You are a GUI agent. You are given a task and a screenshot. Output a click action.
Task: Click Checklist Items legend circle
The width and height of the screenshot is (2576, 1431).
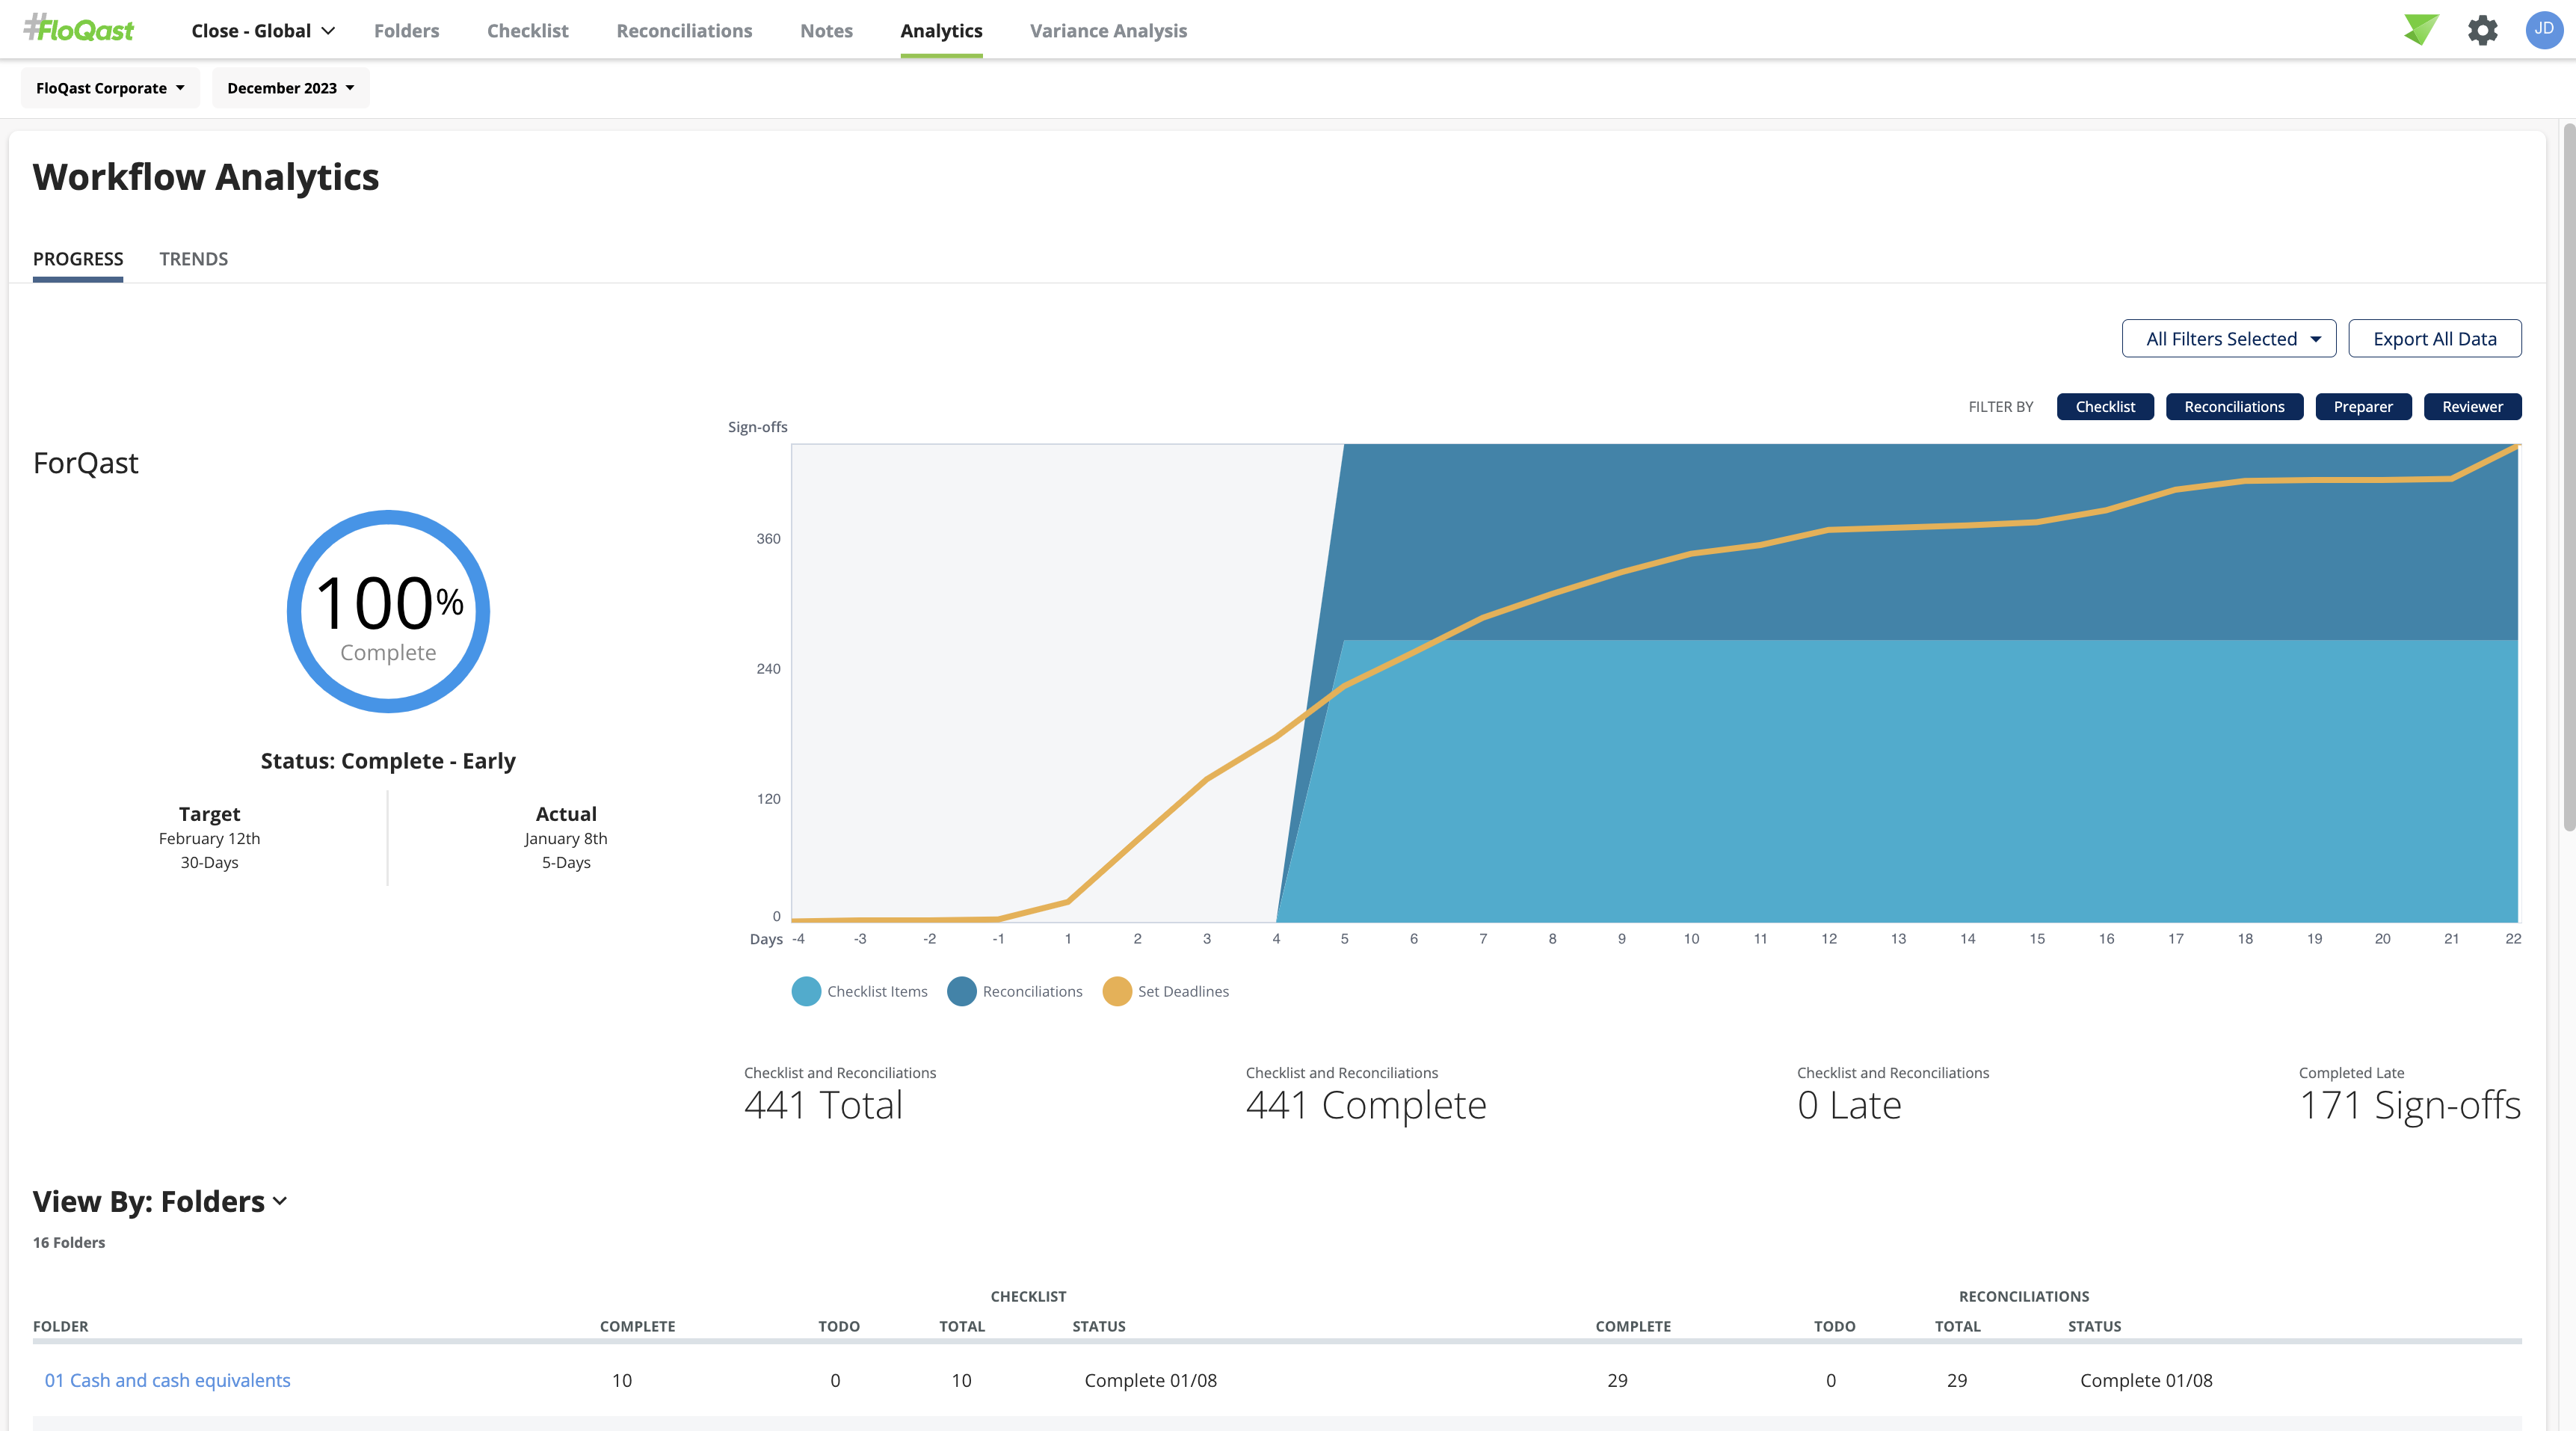click(x=806, y=991)
